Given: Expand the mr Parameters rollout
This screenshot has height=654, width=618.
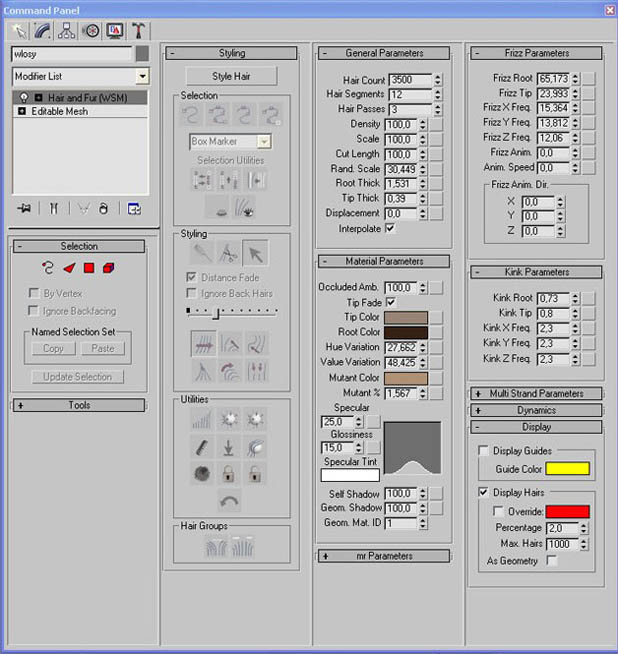Looking at the screenshot, I should click(384, 556).
